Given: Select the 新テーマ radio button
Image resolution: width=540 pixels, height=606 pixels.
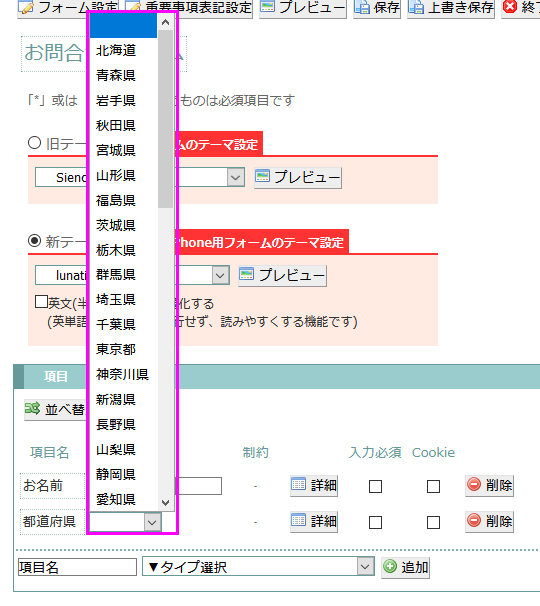Looking at the screenshot, I should tap(34, 241).
